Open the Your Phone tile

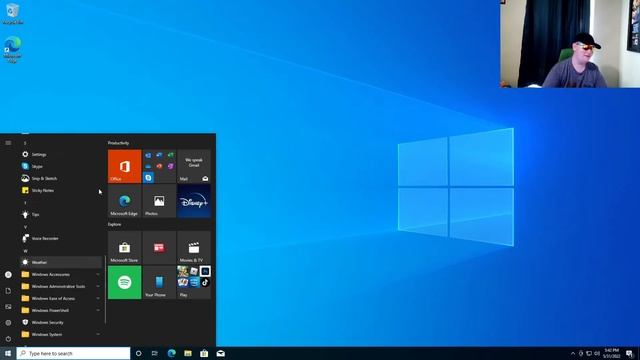point(159,282)
